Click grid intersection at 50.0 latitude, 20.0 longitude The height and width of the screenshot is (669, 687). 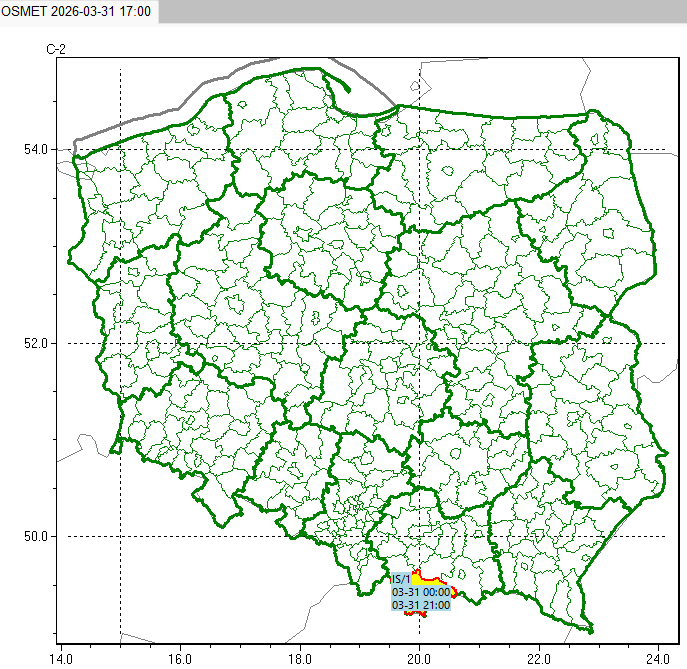click(420, 536)
